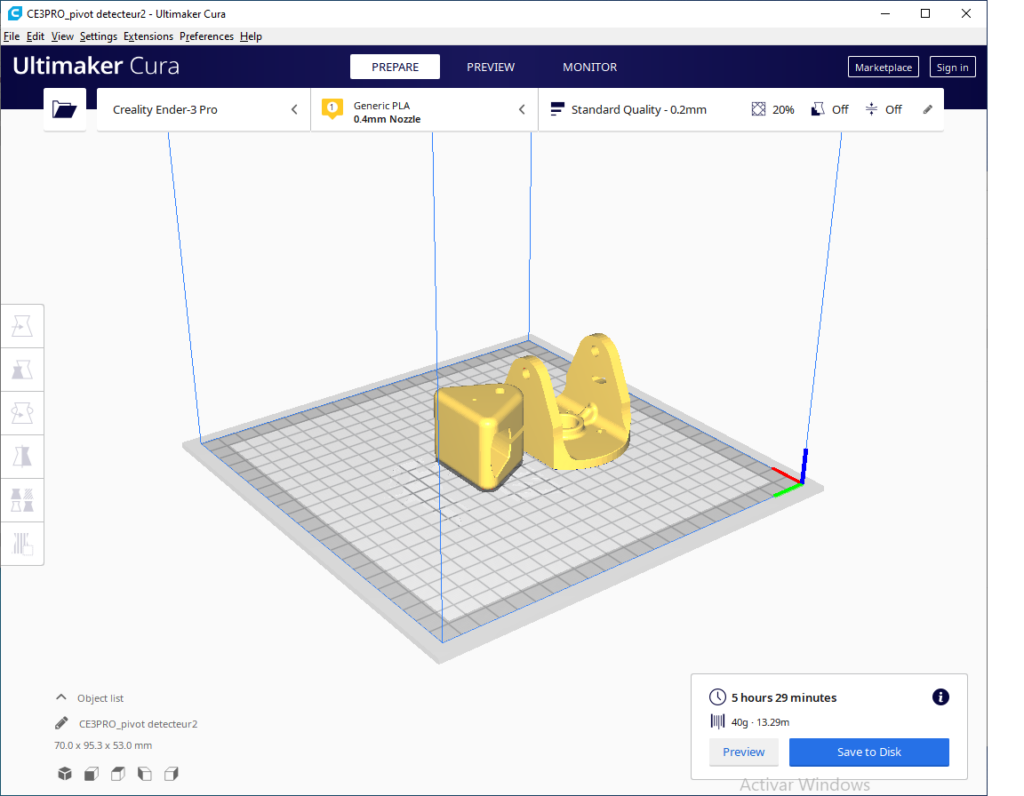Click the print info icon beside time estimate

click(940, 697)
